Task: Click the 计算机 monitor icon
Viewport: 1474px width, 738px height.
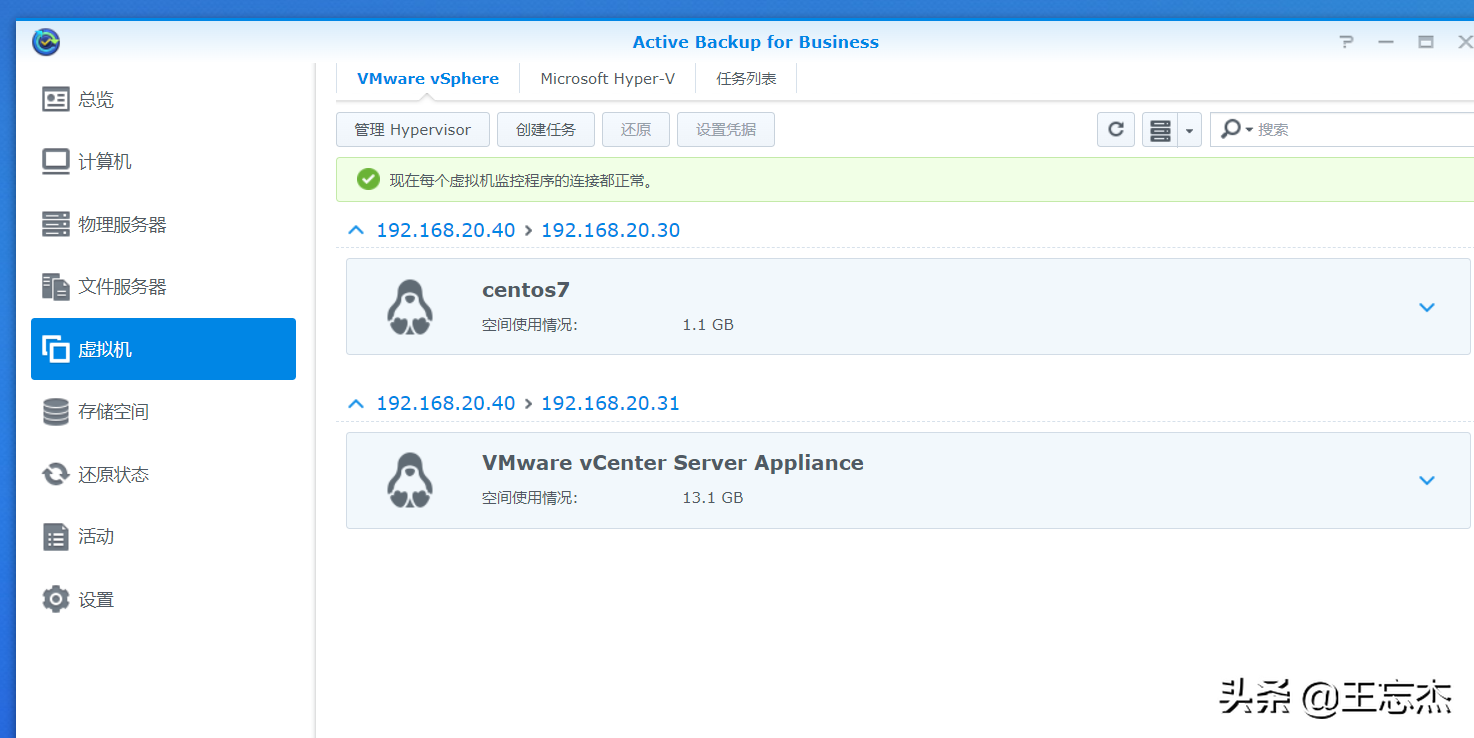Action: pos(56,162)
